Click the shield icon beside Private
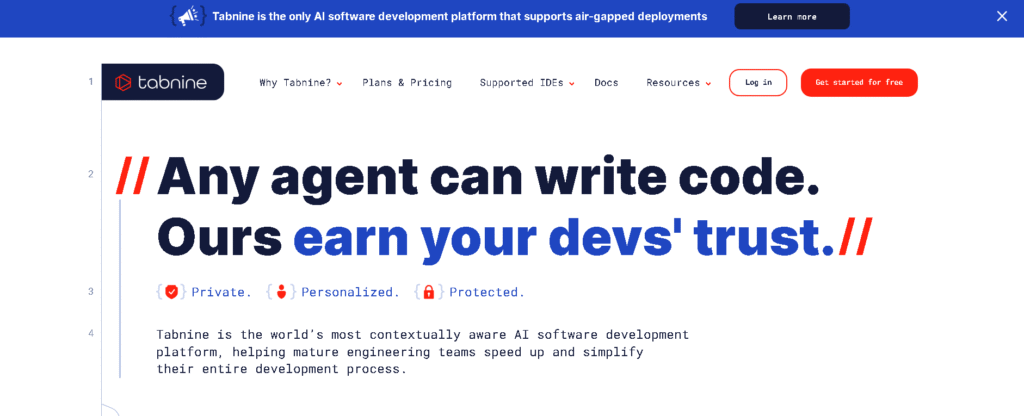This screenshot has width=1024, height=416. (172, 292)
